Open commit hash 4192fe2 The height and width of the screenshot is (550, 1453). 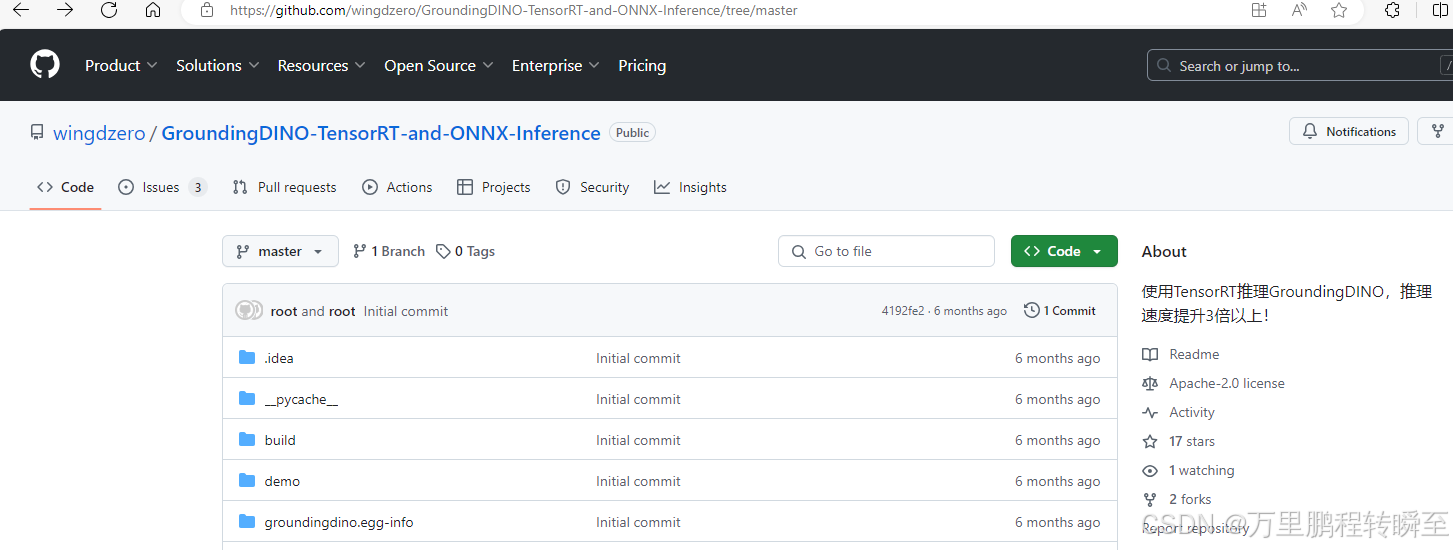pyautogui.click(x=903, y=311)
